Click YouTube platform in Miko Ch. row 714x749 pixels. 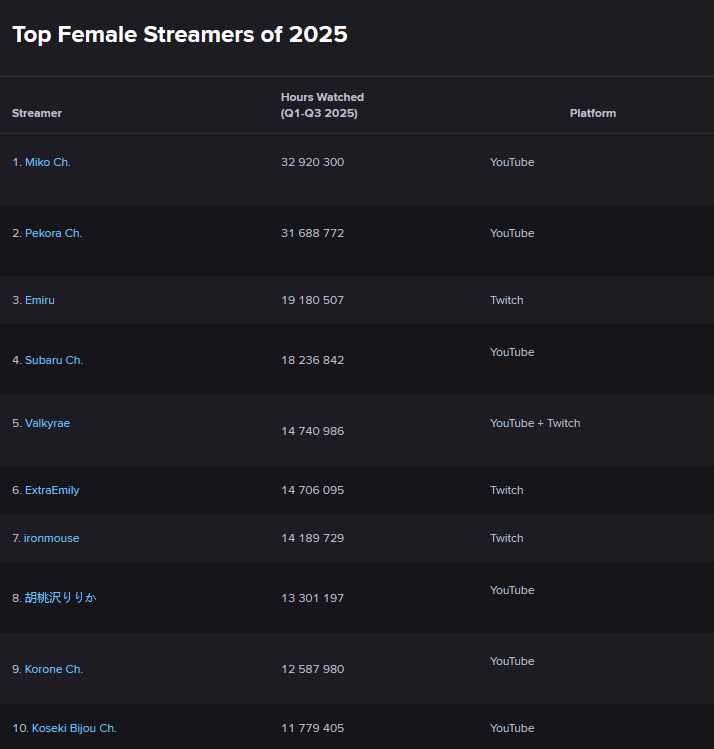[512, 162]
